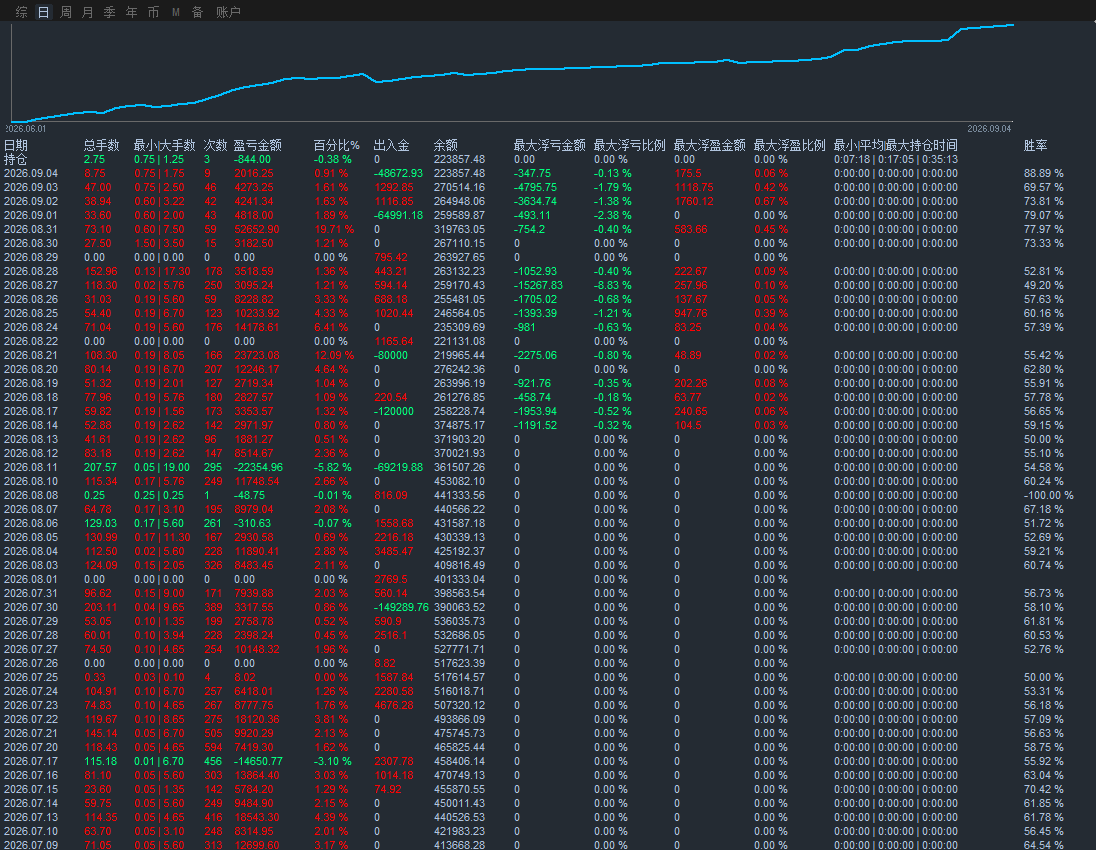This screenshot has width=1096, height=850.
Task: Click the -5.82 % percentage cell
Action: point(333,467)
